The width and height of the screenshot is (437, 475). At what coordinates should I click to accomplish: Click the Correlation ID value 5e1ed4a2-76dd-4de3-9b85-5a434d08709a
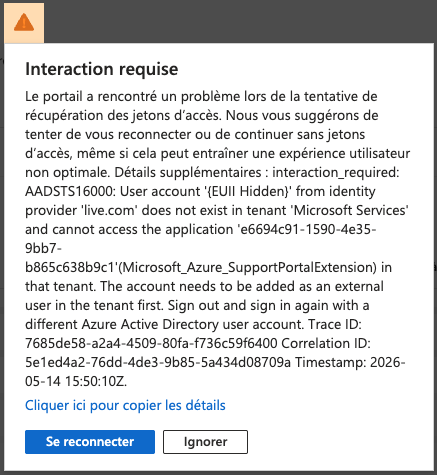(x=158, y=362)
